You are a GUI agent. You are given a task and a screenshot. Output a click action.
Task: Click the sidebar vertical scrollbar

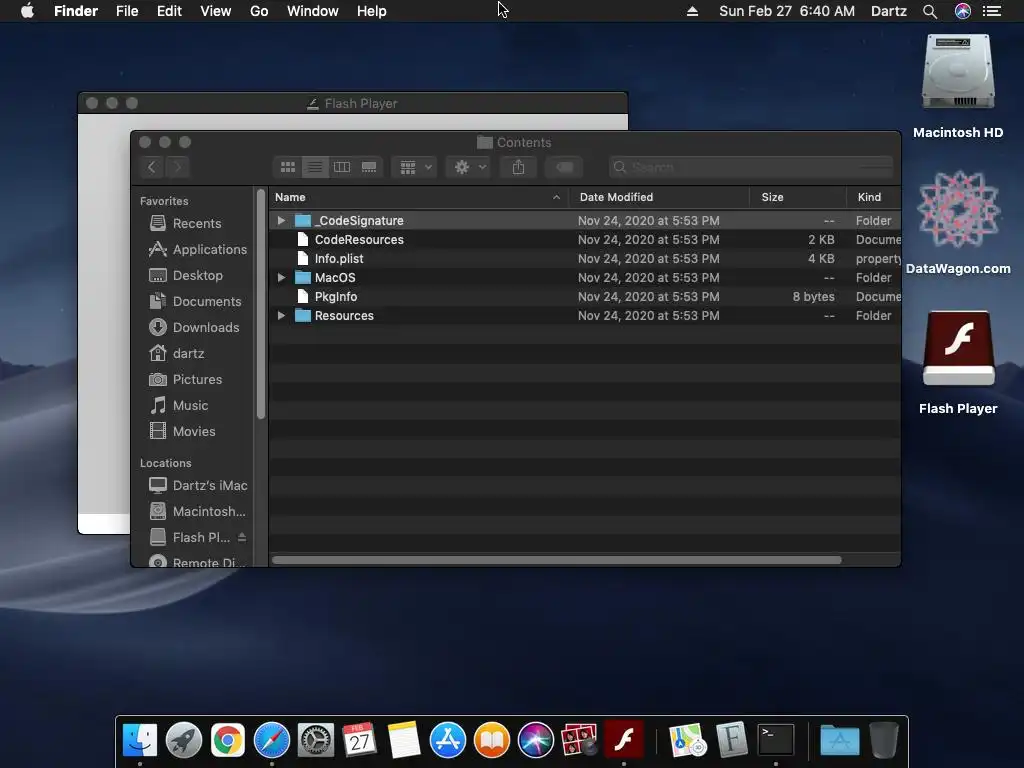pyautogui.click(x=261, y=304)
